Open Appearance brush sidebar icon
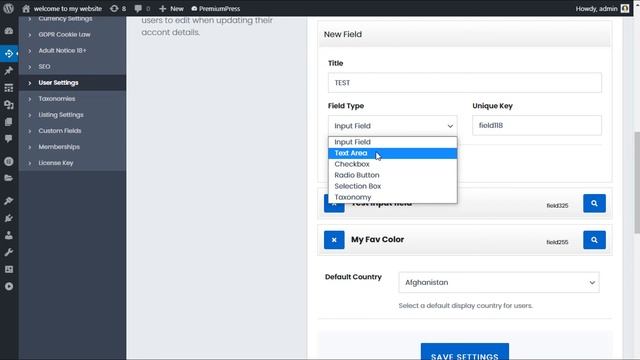Viewport: 640px width, 360px height. click(9, 201)
